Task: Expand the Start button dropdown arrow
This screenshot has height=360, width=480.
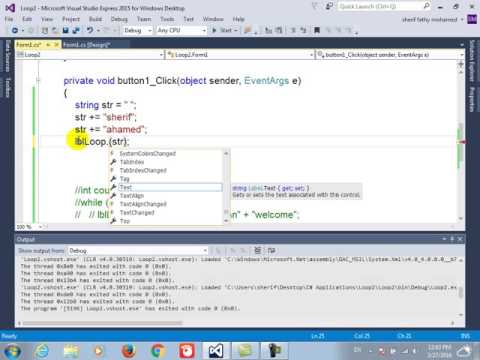Action: pyautogui.click(x=236, y=31)
